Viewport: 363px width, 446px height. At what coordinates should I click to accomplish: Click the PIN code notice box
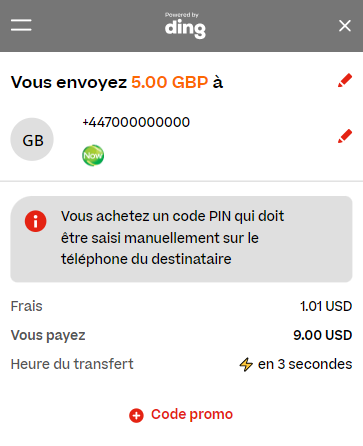coord(181,239)
